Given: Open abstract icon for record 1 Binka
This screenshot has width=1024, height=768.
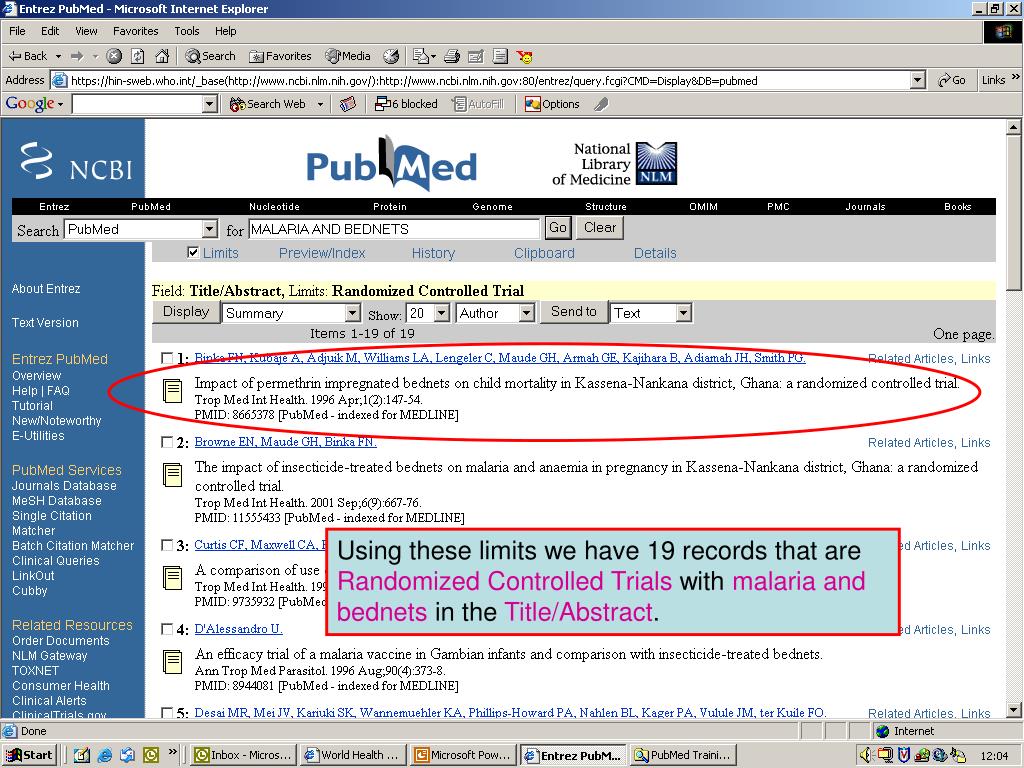Looking at the screenshot, I should (172, 391).
